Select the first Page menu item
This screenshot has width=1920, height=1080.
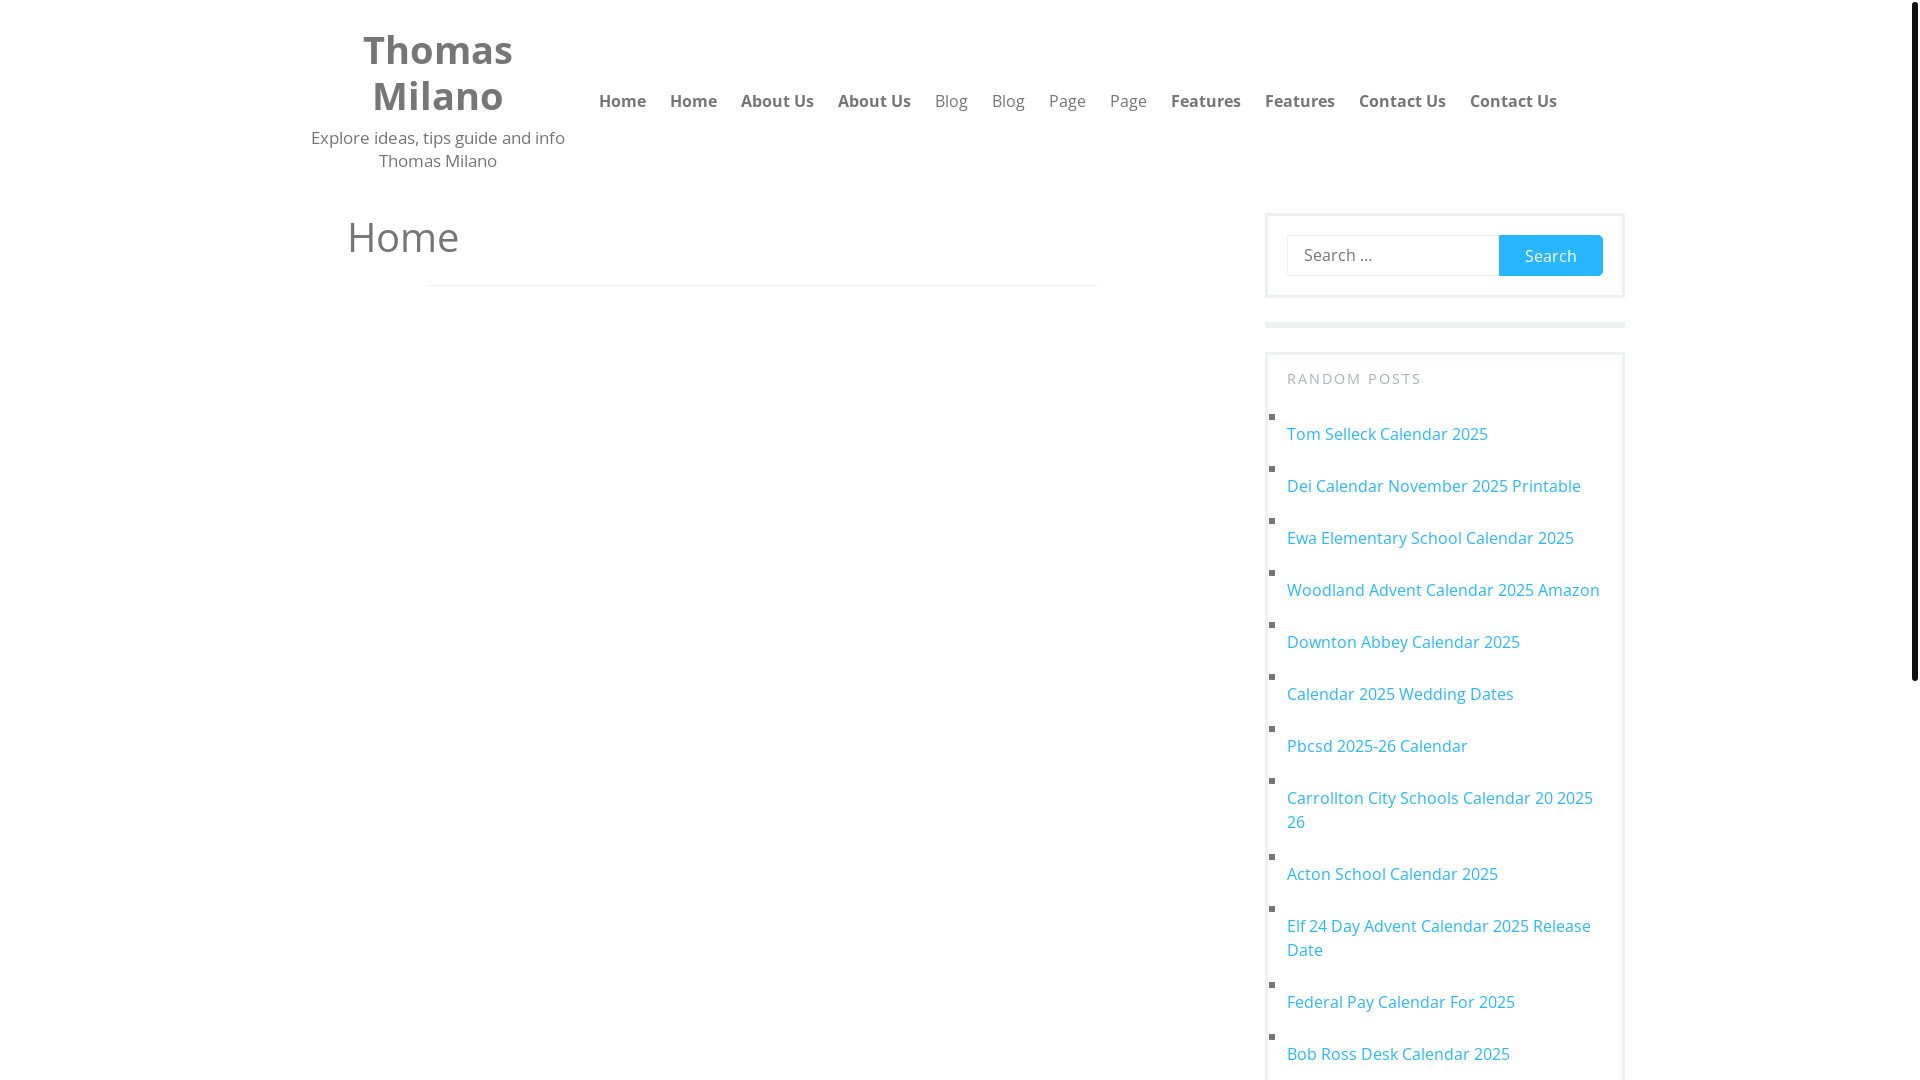pos(1067,101)
